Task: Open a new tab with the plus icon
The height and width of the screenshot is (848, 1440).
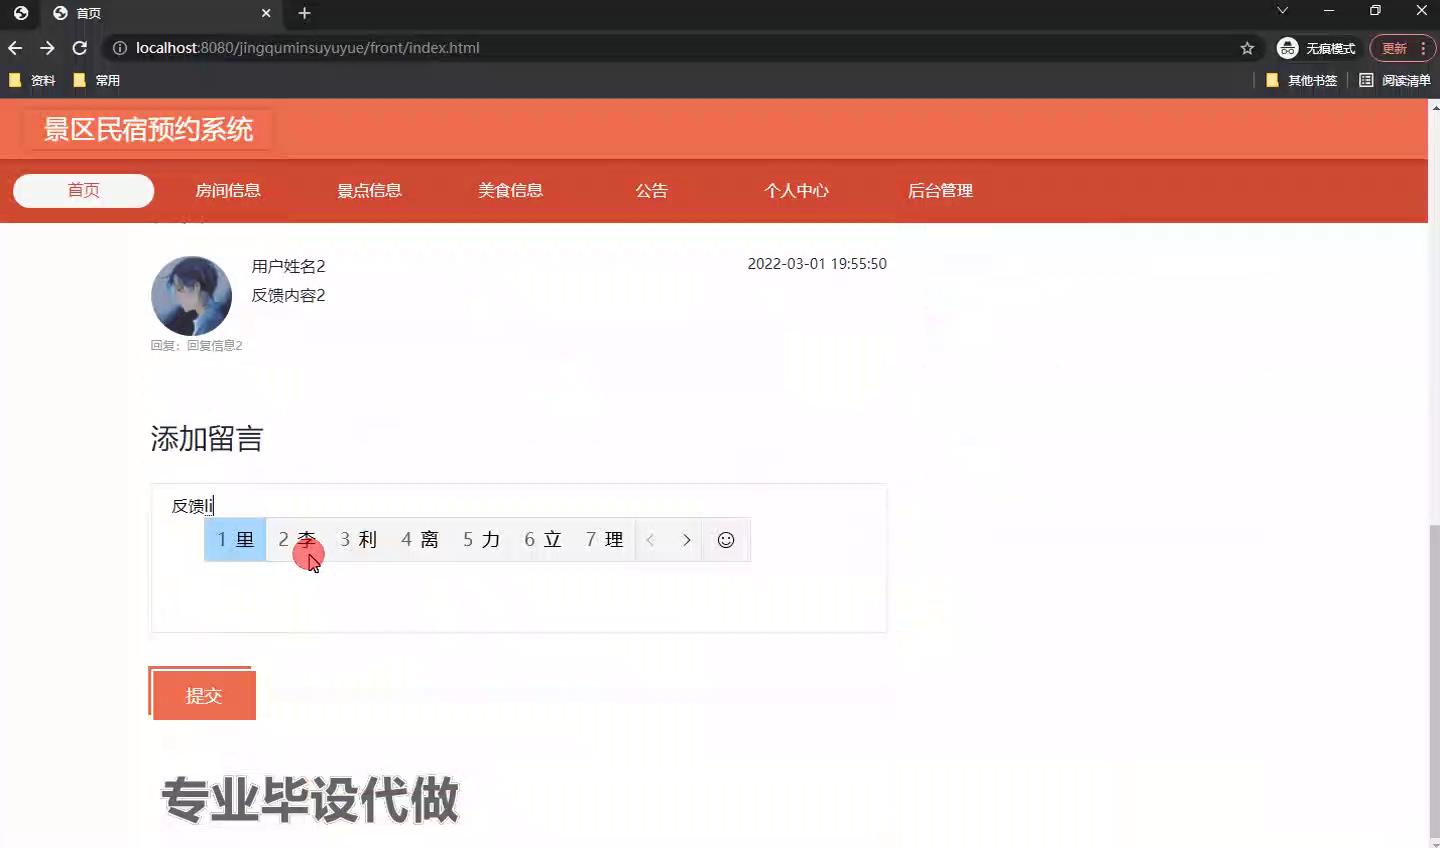Action: [x=304, y=14]
